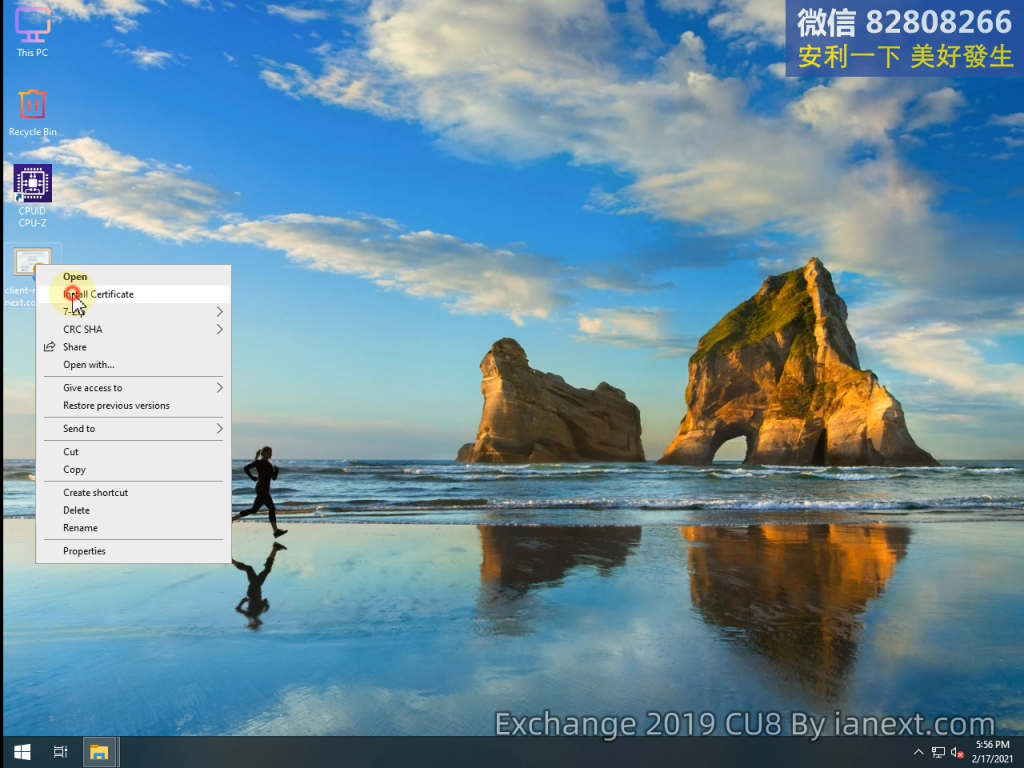Select the certificate file icon on desktop

(x=30, y=262)
